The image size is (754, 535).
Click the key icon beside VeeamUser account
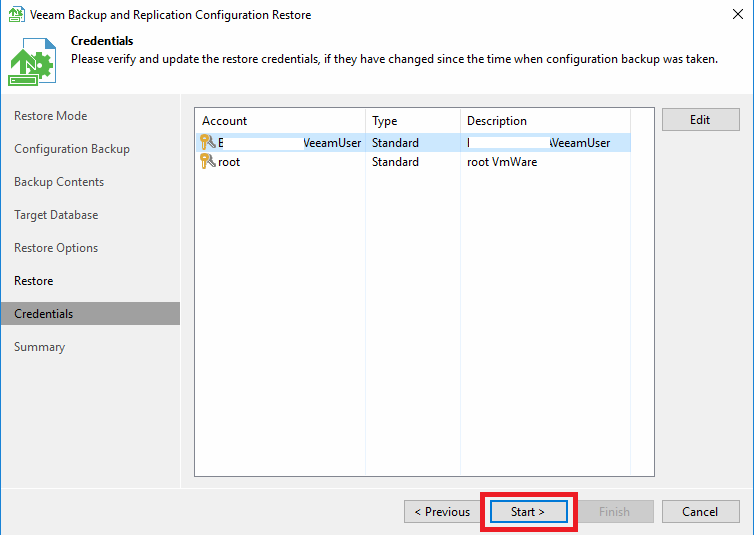[208, 142]
